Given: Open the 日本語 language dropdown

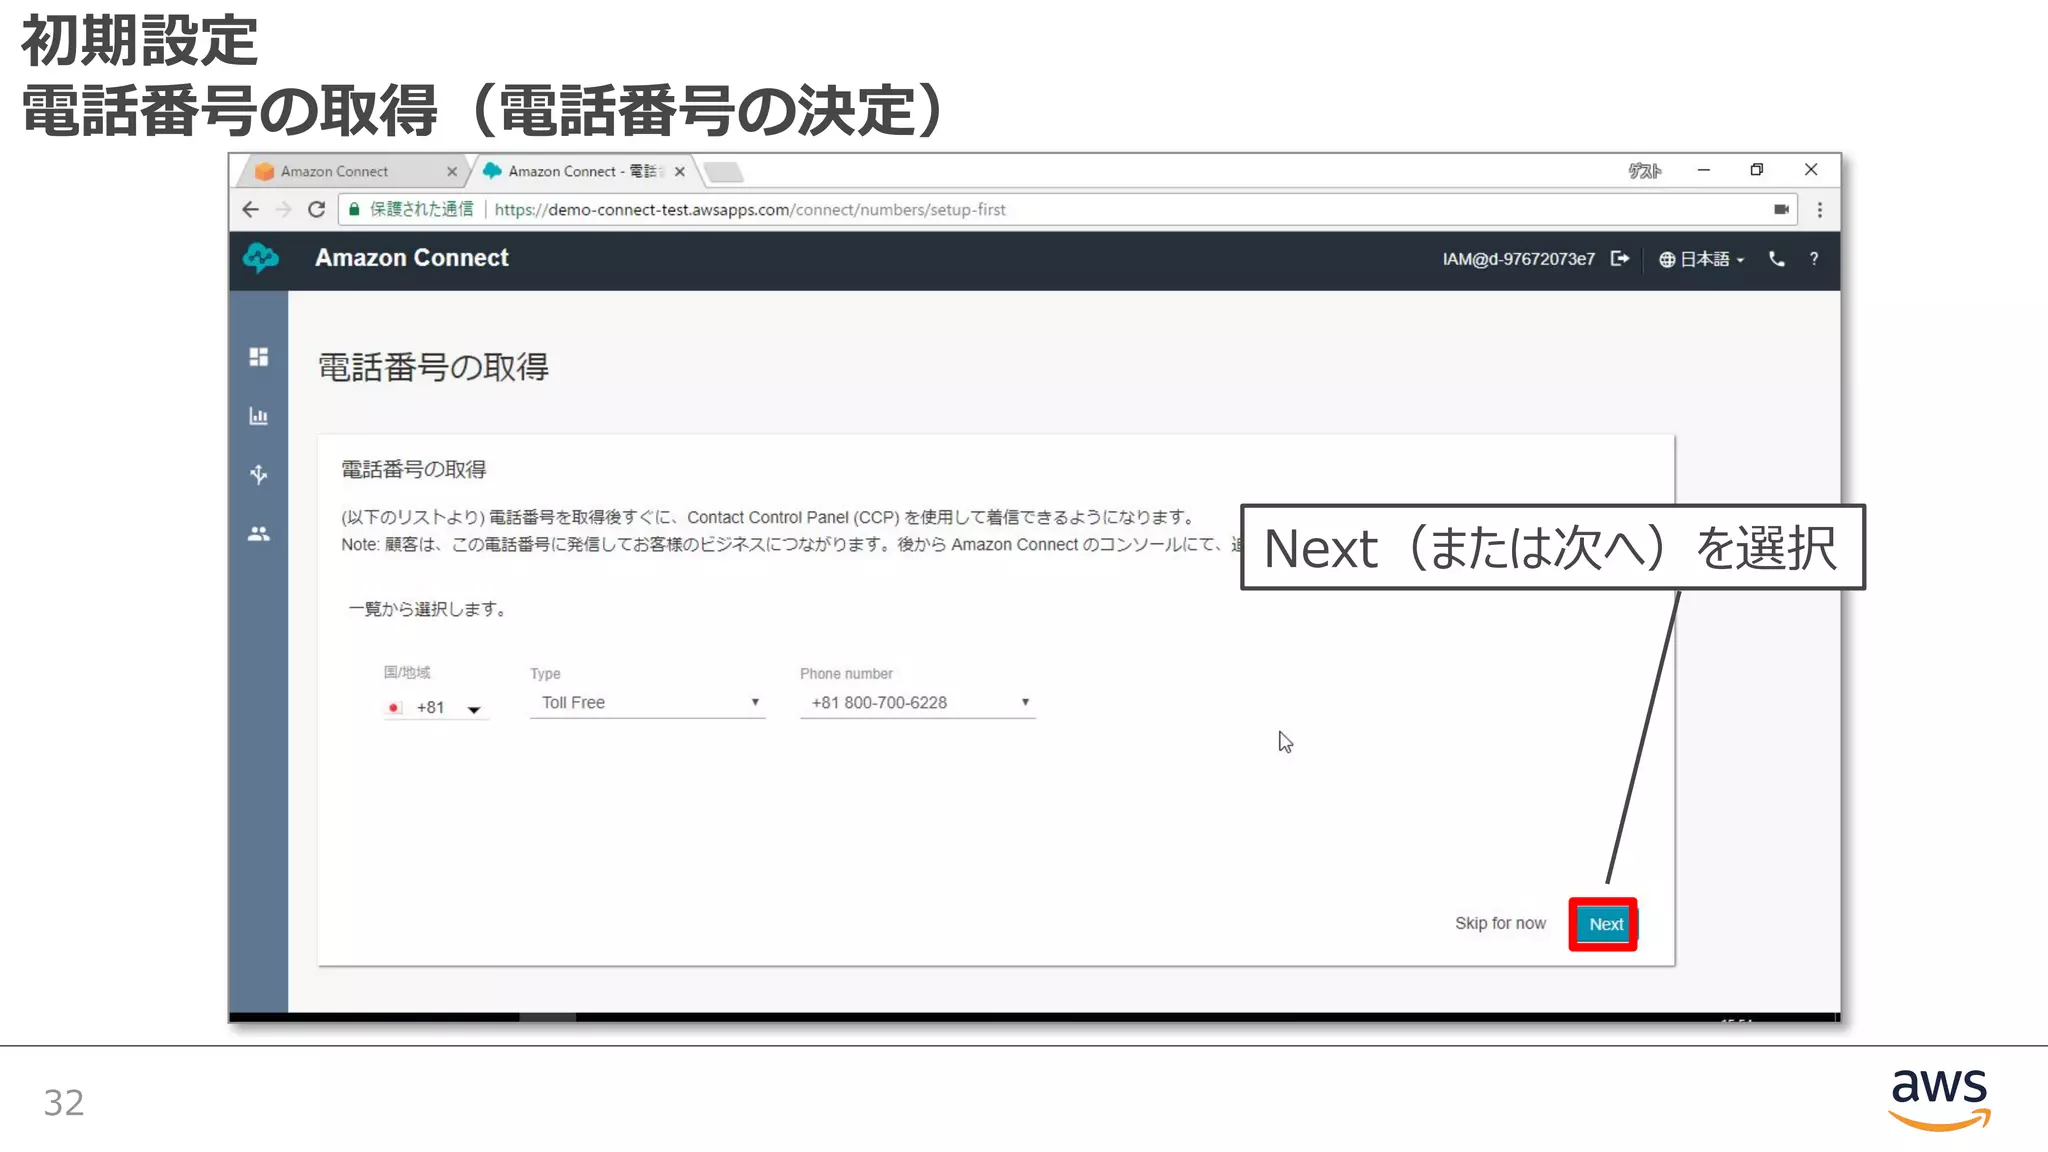Looking at the screenshot, I should coord(1702,259).
